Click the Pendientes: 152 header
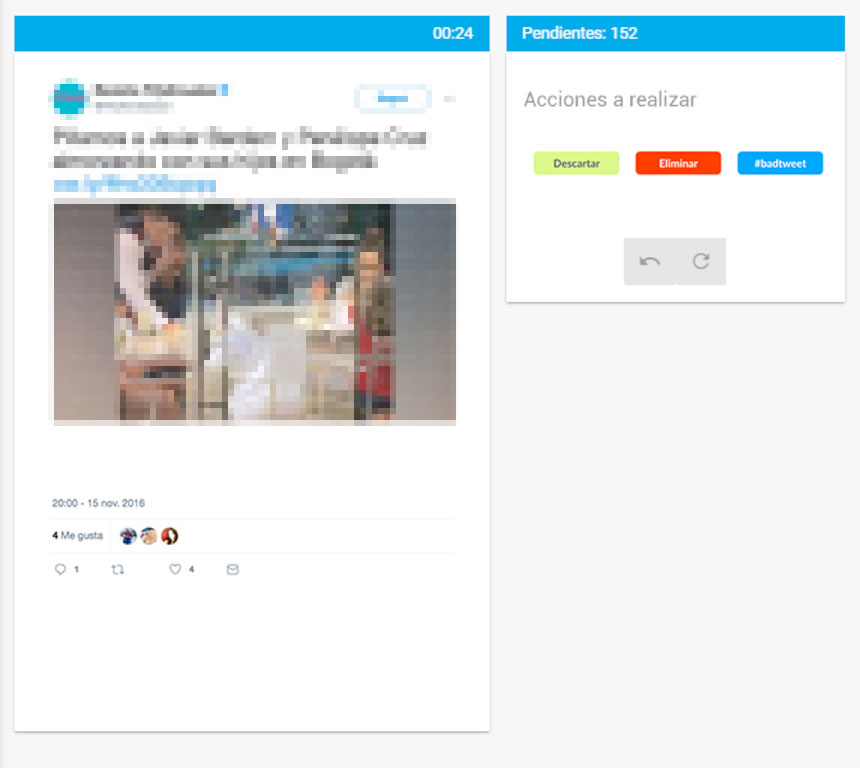Image resolution: width=860 pixels, height=768 pixels. (579, 33)
